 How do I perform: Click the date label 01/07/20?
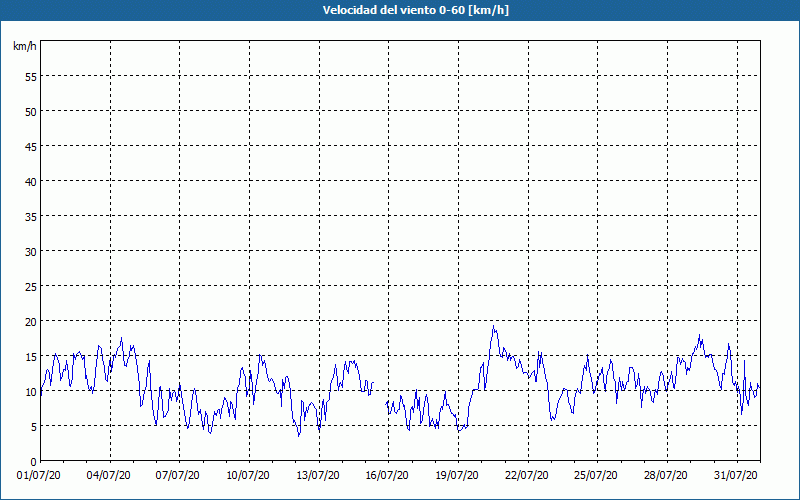(39, 476)
